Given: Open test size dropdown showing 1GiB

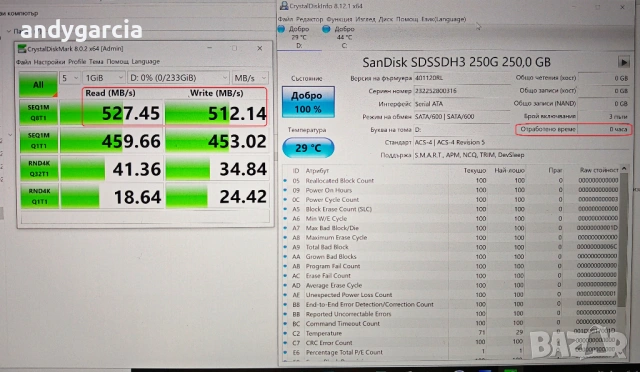Looking at the screenshot, I should [104, 78].
